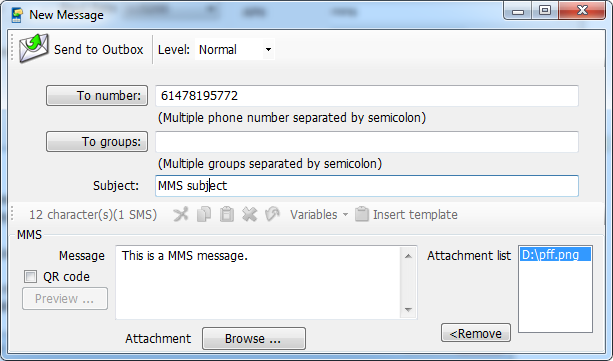Open the To number contact picker
The image size is (613, 361).
97,95
